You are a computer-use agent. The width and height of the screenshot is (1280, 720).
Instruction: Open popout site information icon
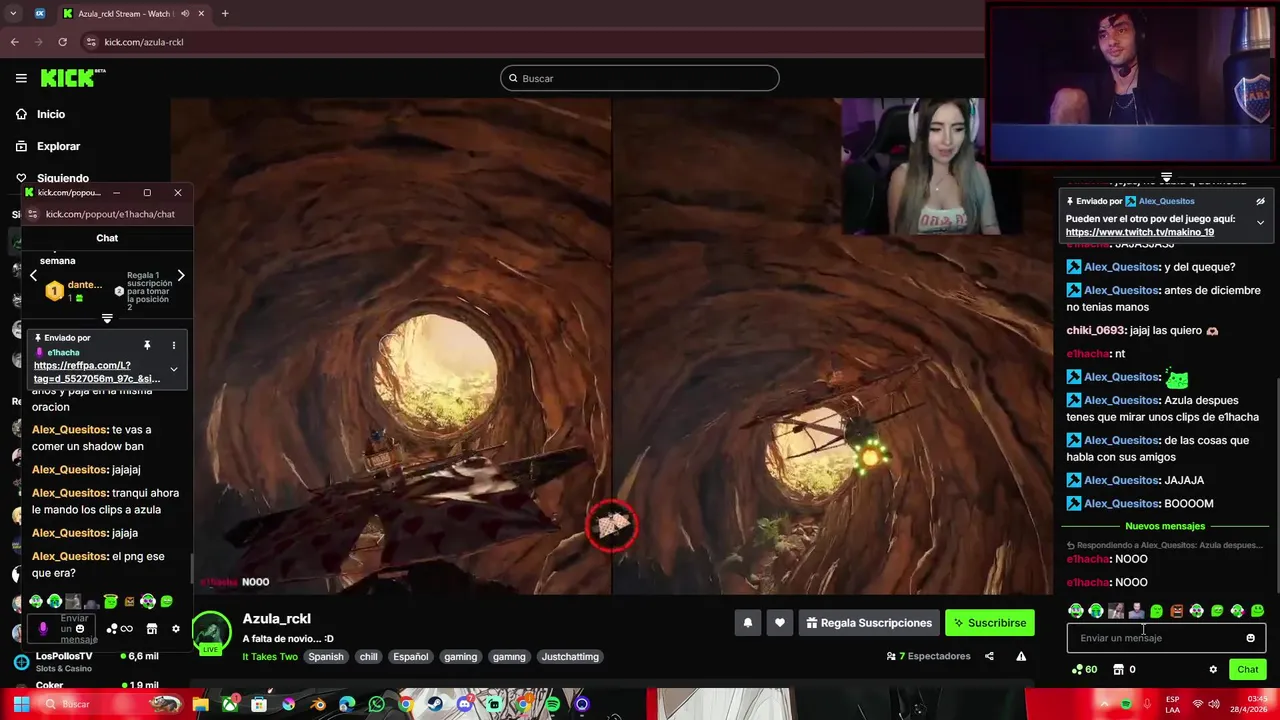(32, 214)
